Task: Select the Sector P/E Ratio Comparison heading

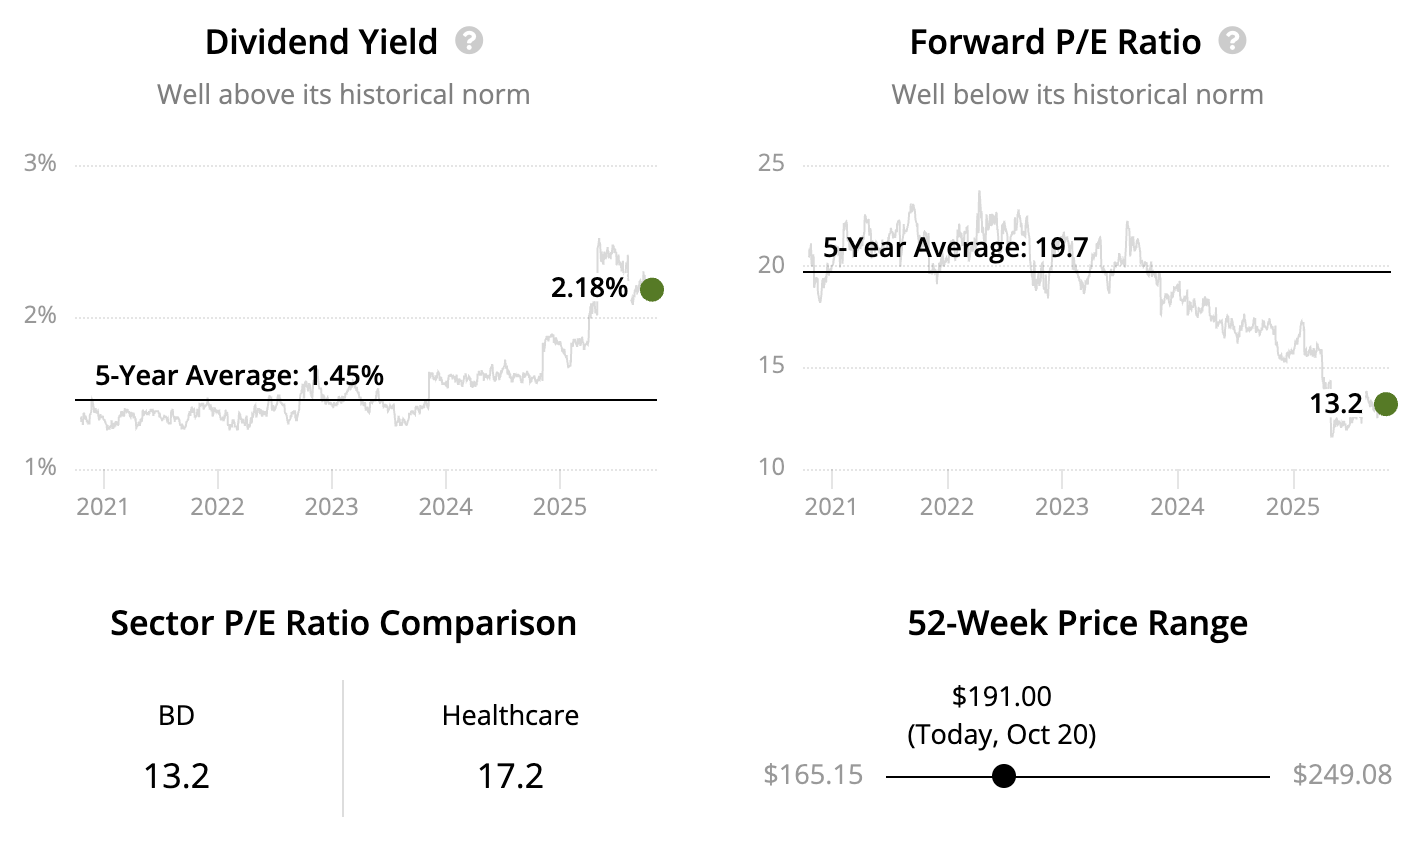Action: tap(343, 623)
